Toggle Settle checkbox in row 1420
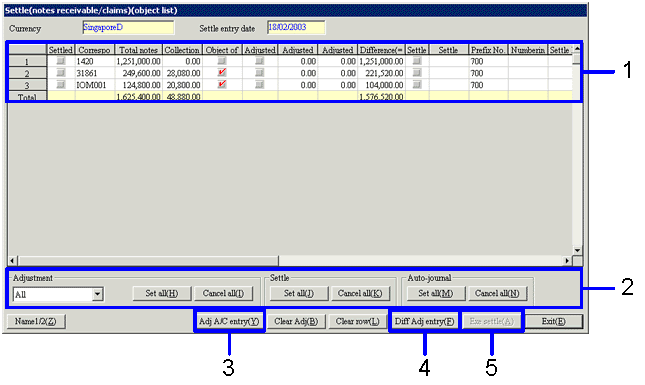The height and width of the screenshot is (385, 645). [x=417, y=61]
